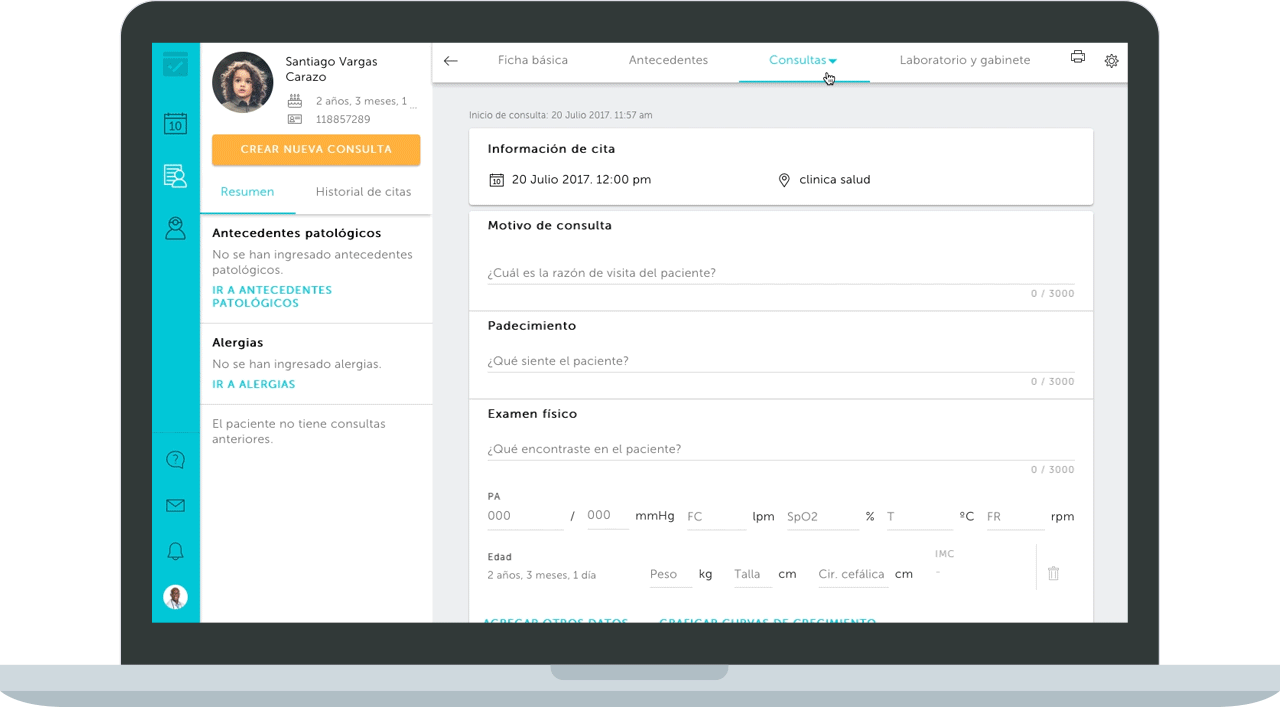Expand the Consultas dropdown menu

tap(803, 60)
